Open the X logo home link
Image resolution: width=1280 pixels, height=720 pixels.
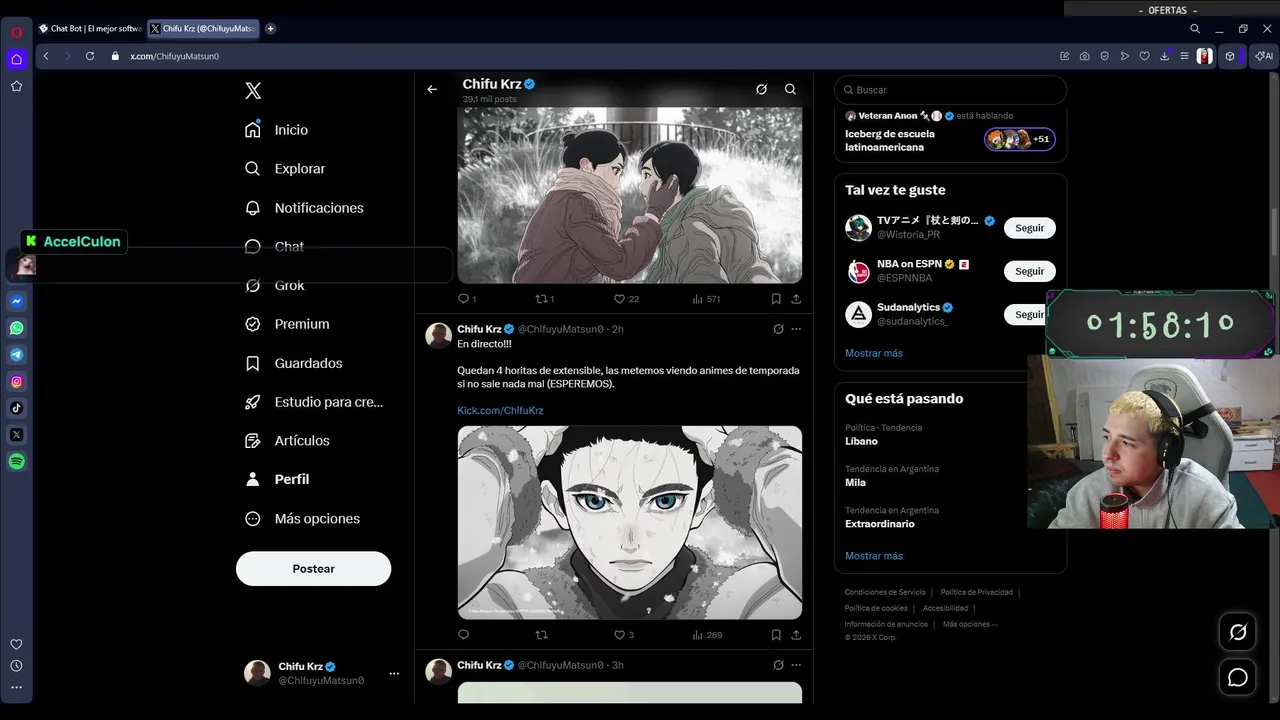tap(253, 91)
